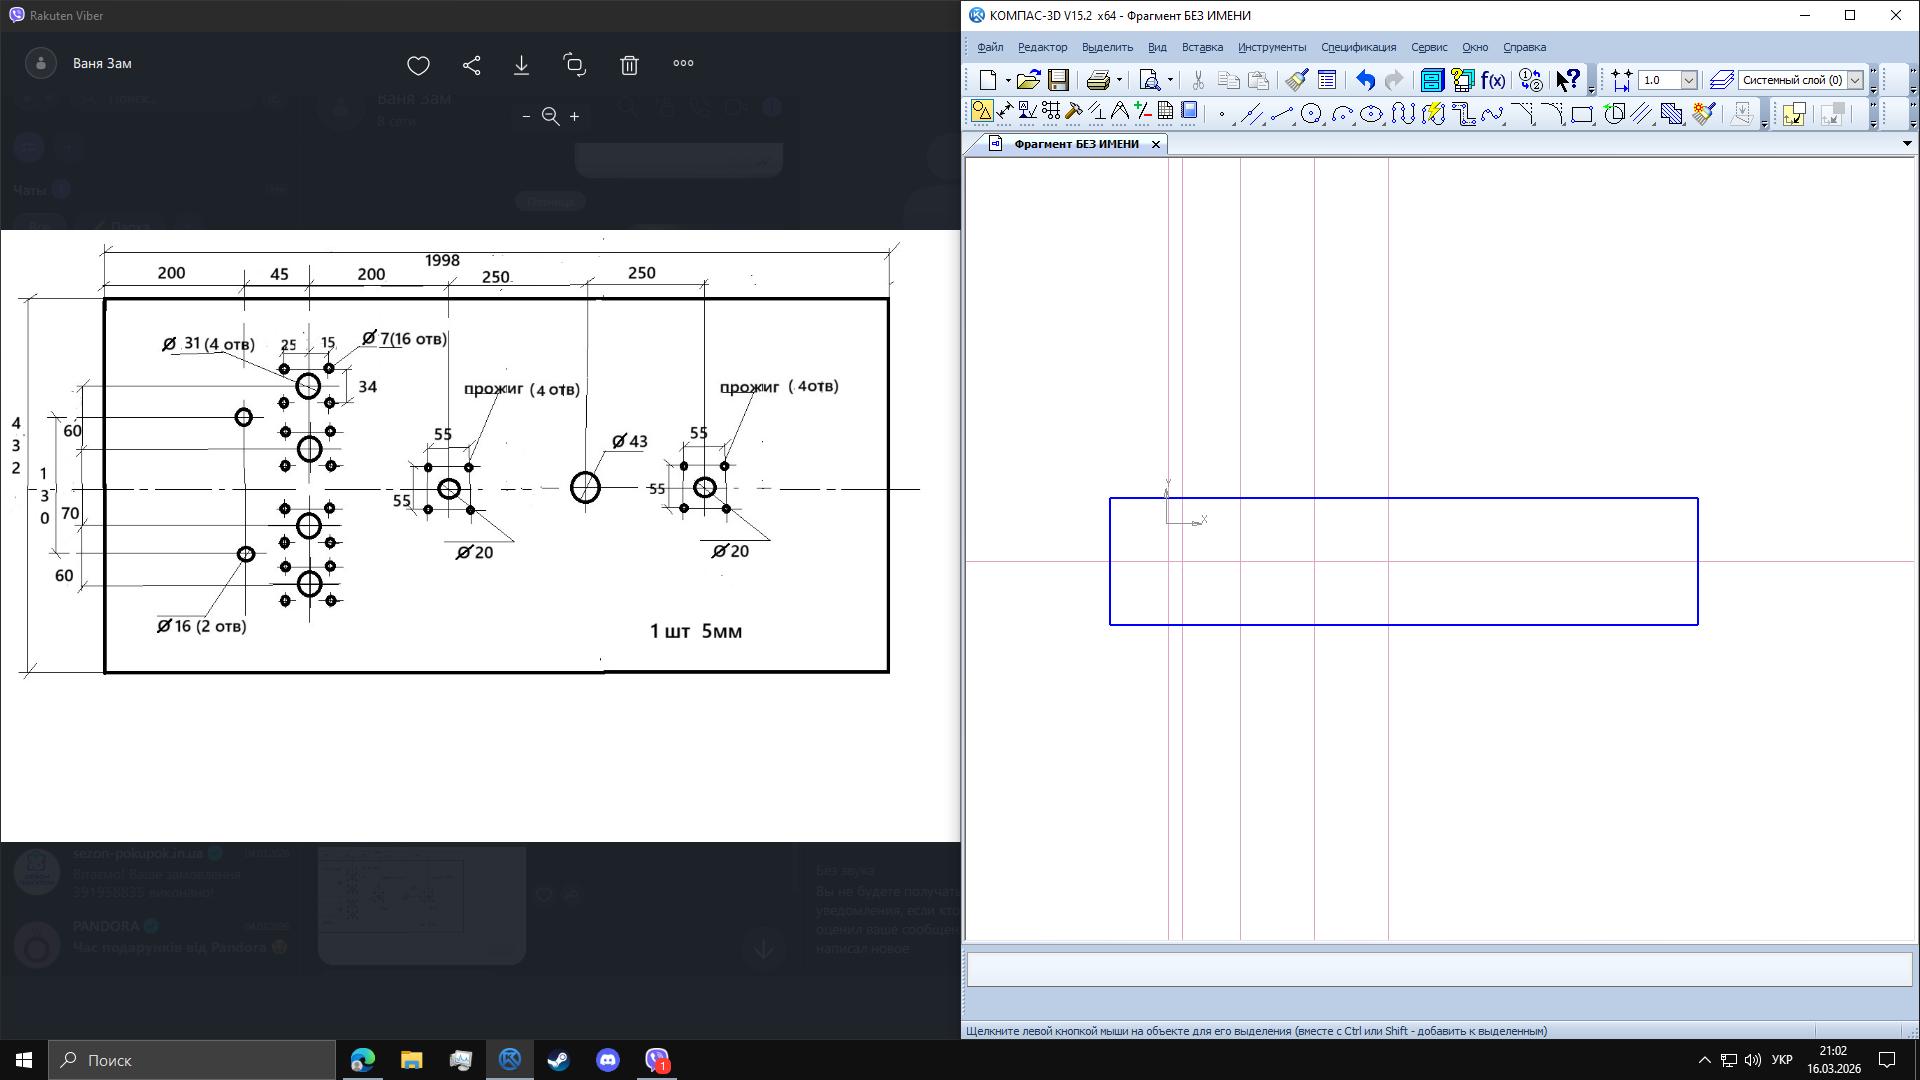
Task: Click the Windows taskbar search box
Action: [x=193, y=1060]
